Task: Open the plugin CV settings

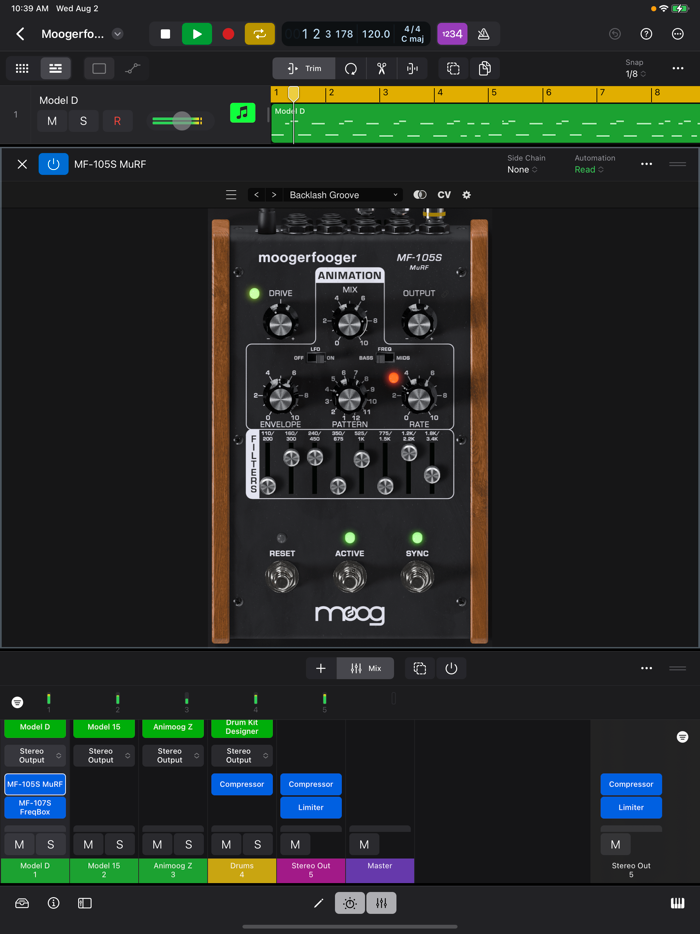Action: tap(444, 195)
